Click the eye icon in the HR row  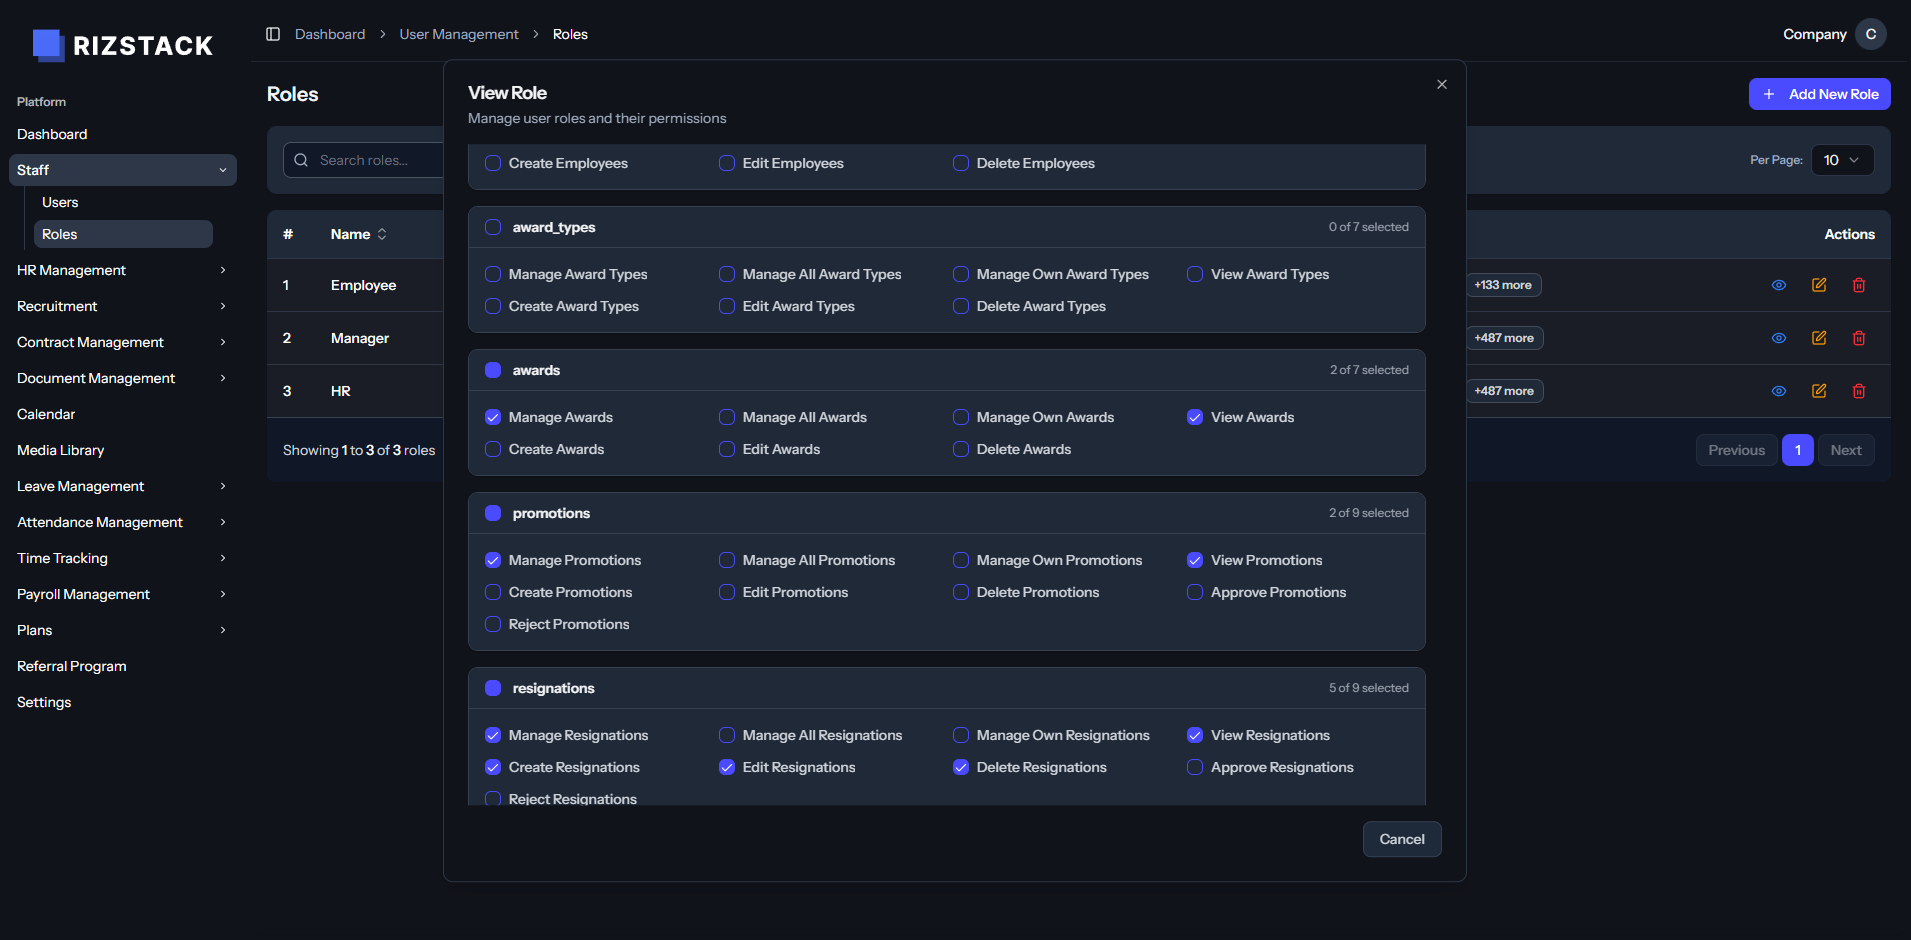(1779, 391)
